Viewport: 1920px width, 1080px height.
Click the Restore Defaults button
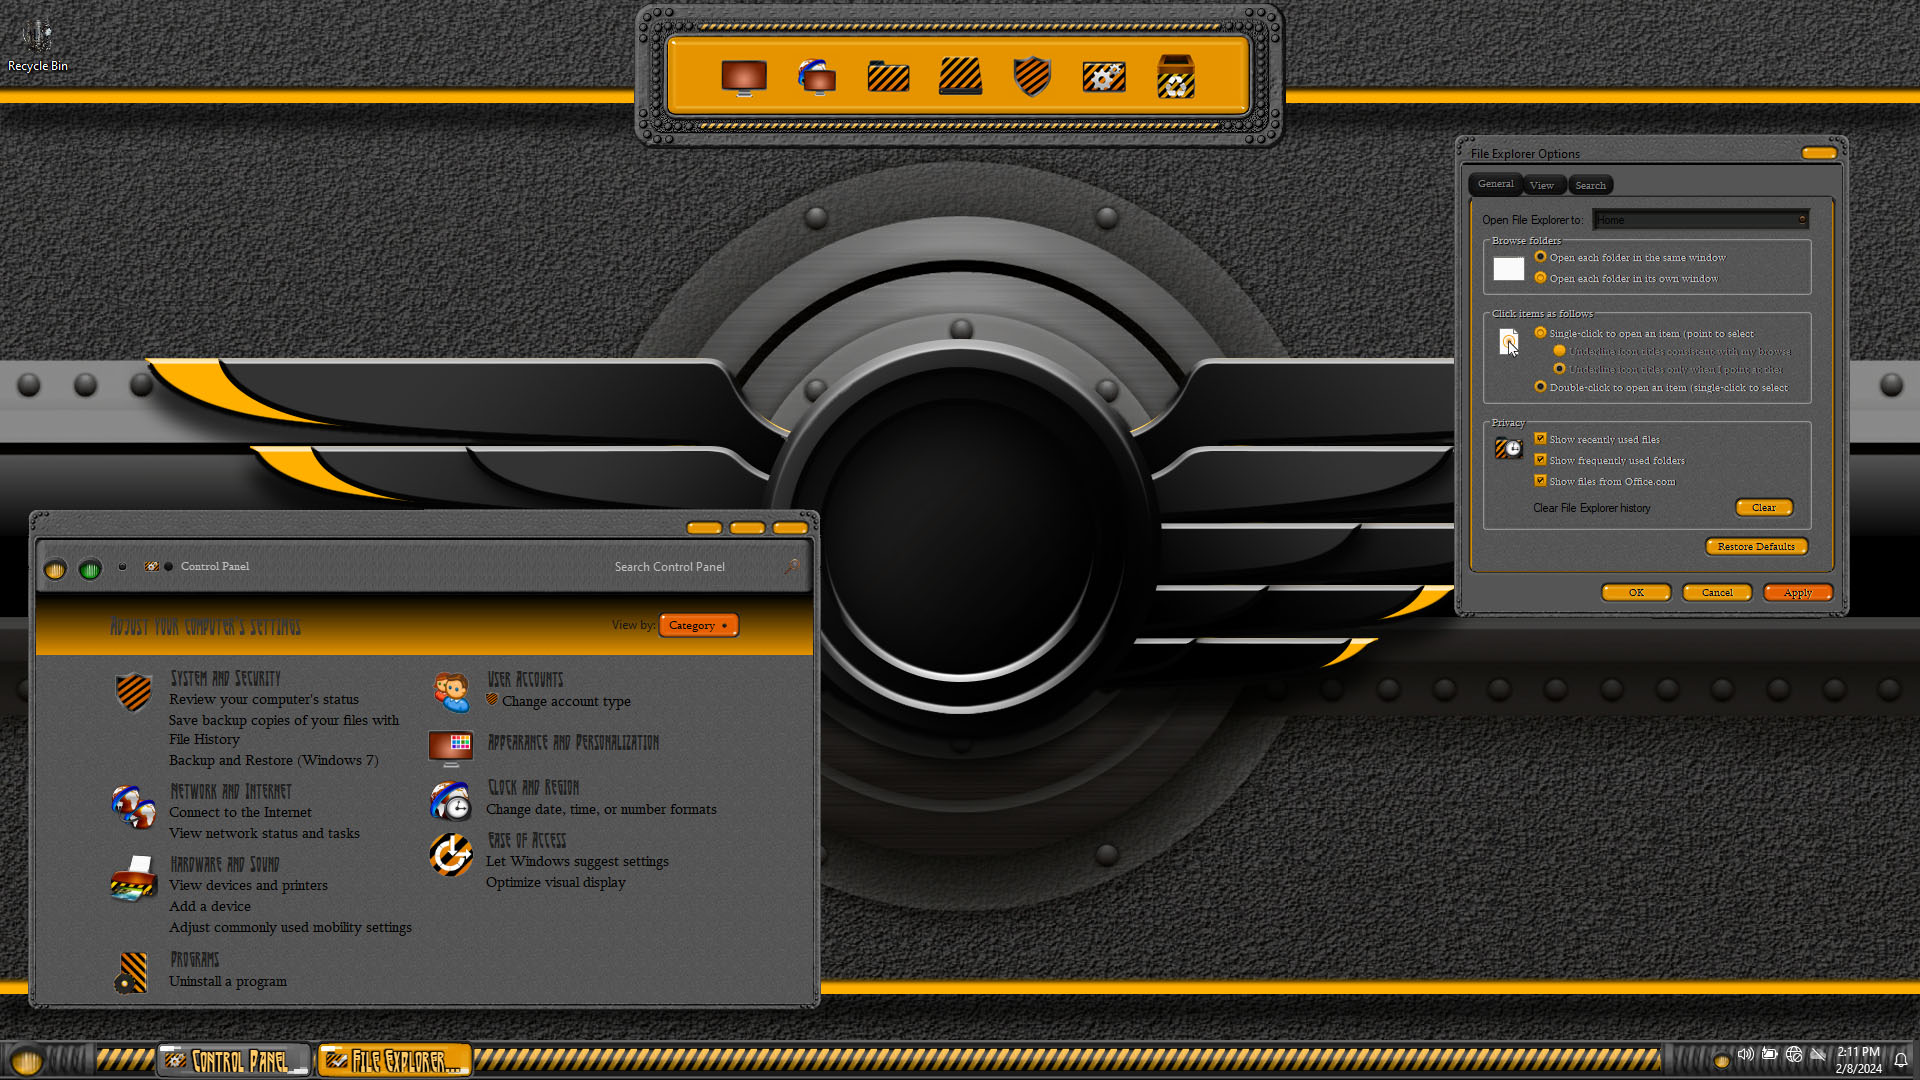tap(1755, 547)
